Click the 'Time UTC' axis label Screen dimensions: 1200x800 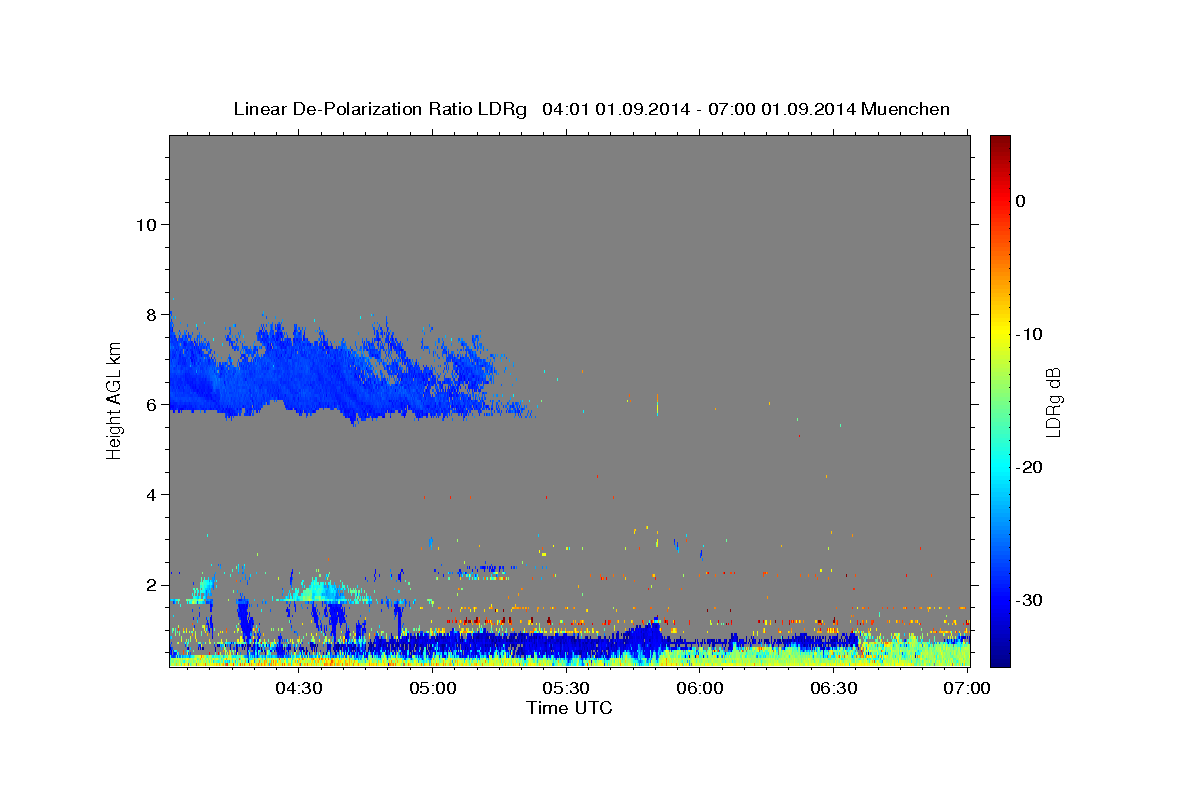pyautogui.click(x=569, y=708)
